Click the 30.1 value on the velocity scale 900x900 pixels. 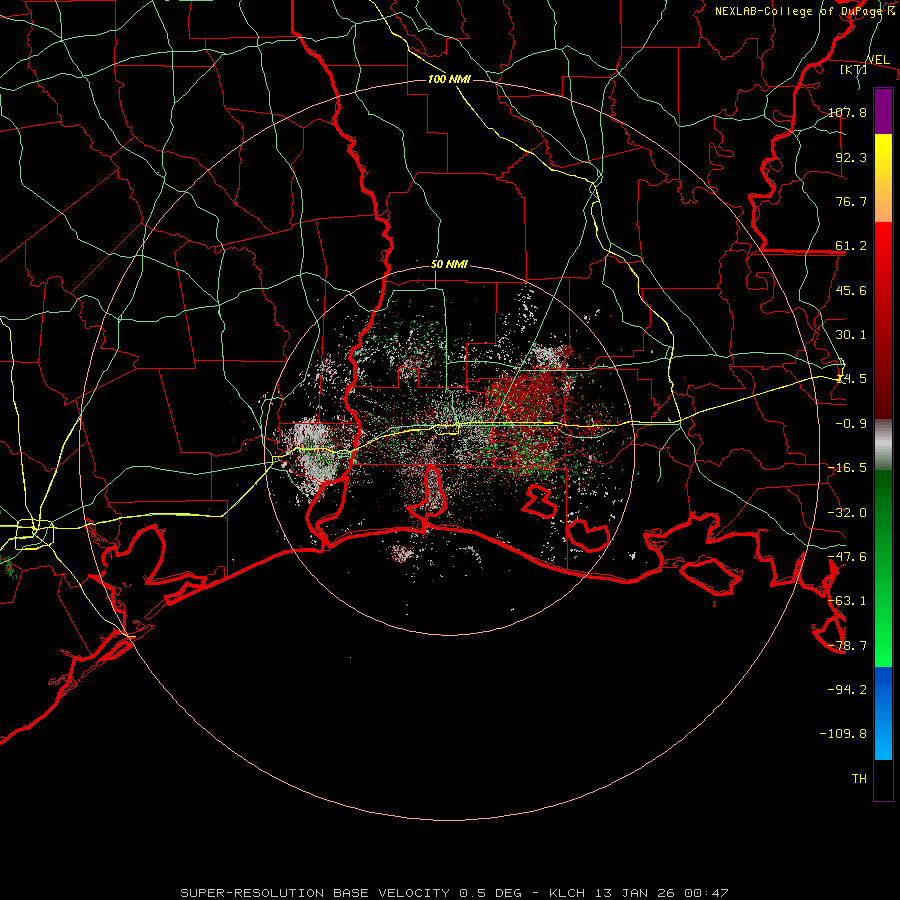(851, 335)
